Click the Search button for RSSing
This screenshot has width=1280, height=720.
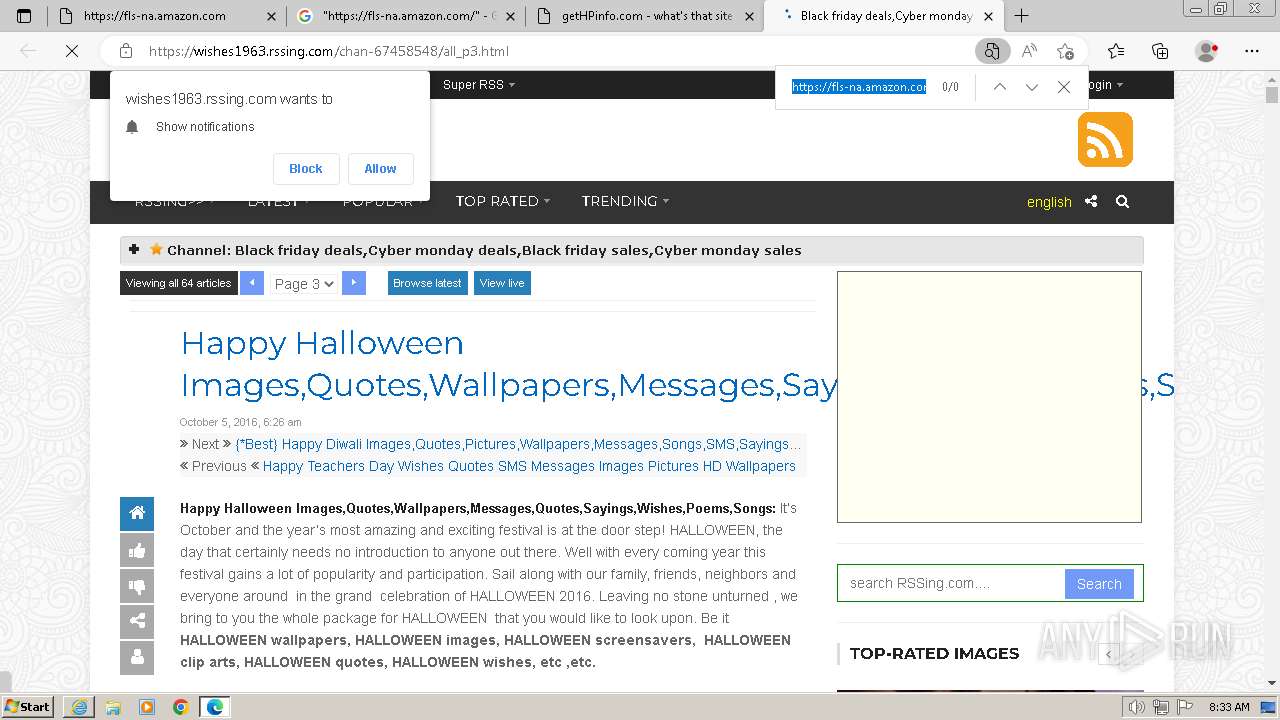tap(1099, 584)
